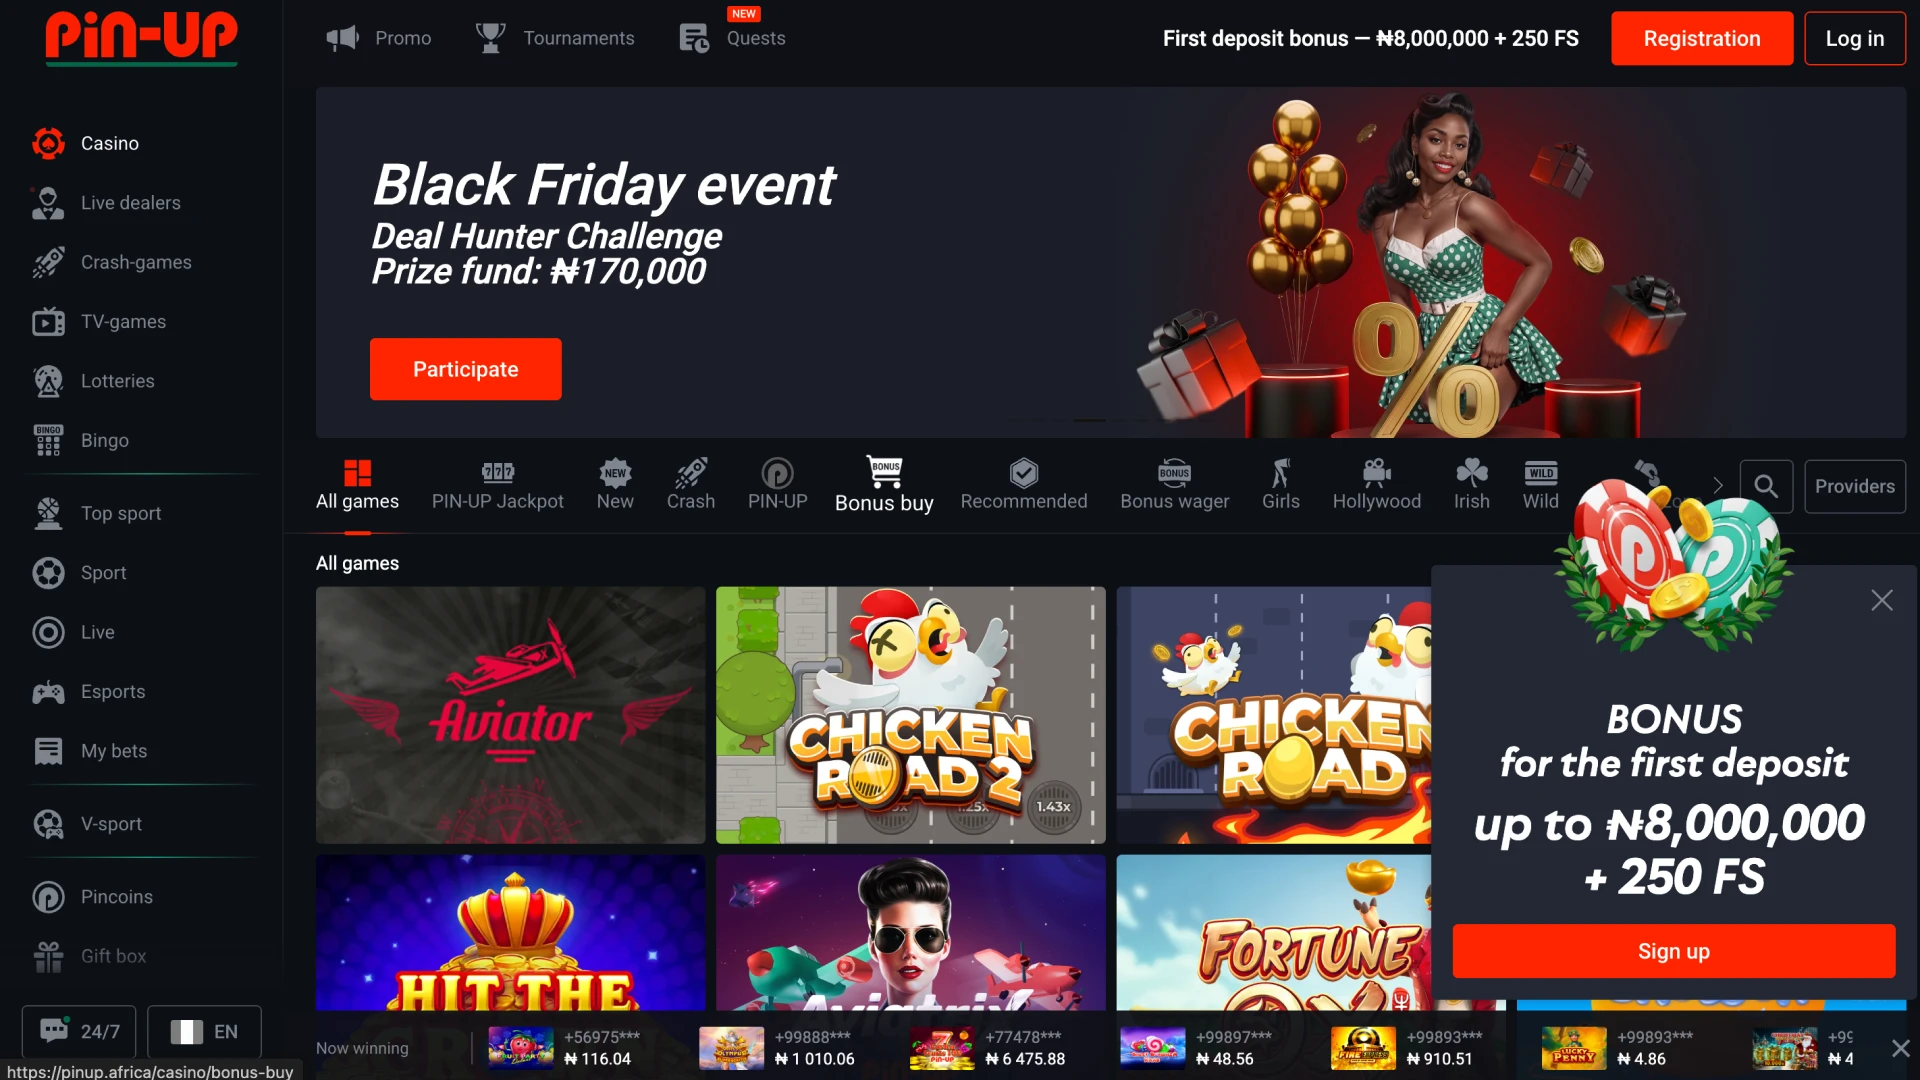Select Crash-games rocket icon in sidebar
This screenshot has width=1920, height=1080.
pos(48,262)
